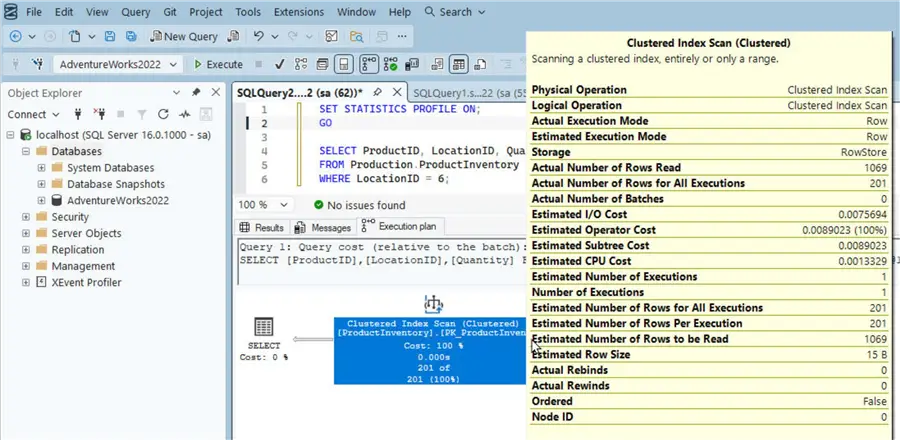Open the Tools menu
Viewport: 900px width, 440px height.
247,11
